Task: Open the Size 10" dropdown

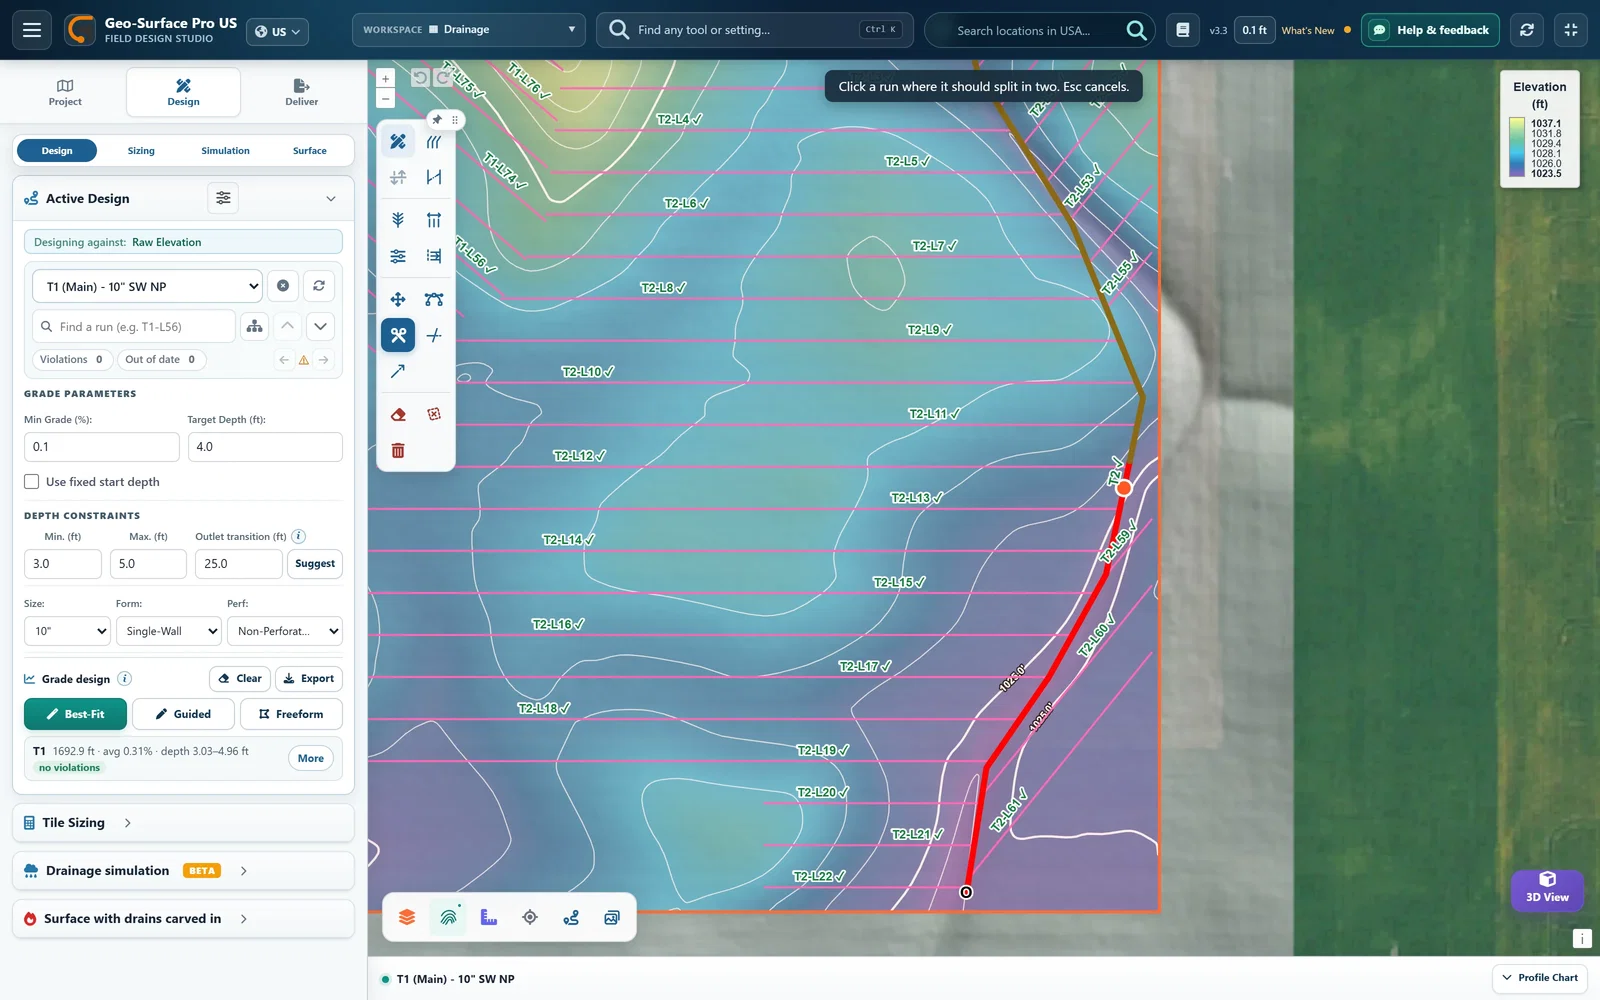Action: (x=67, y=631)
